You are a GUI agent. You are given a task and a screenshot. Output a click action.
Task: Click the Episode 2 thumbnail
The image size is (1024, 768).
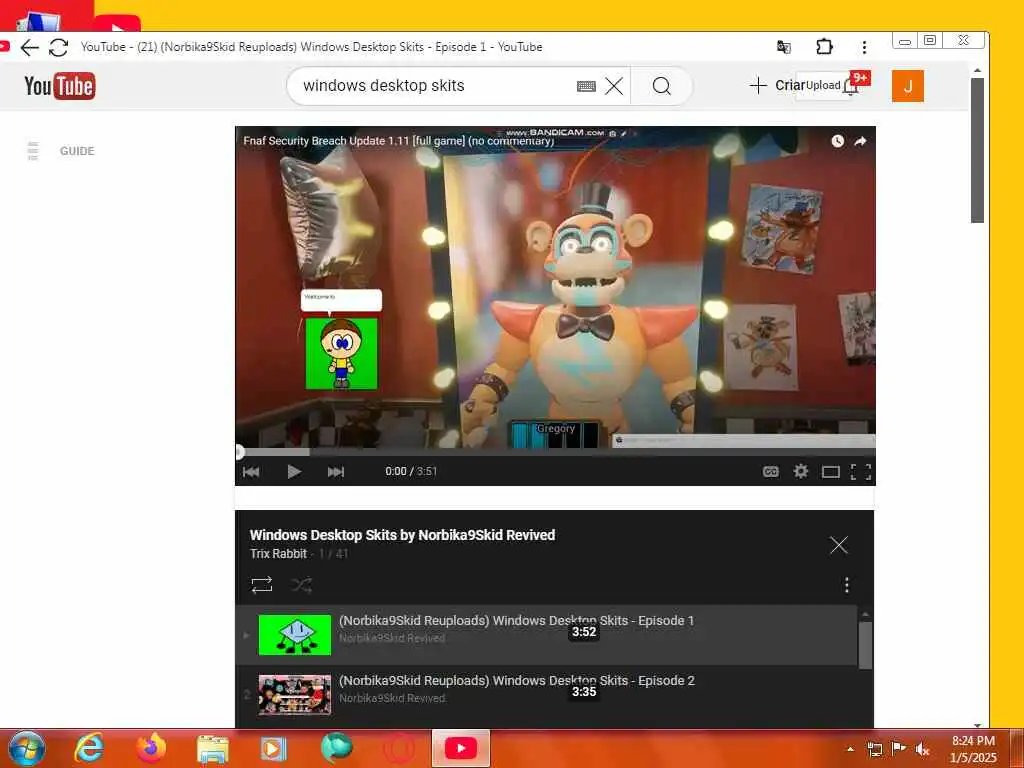[295, 695]
